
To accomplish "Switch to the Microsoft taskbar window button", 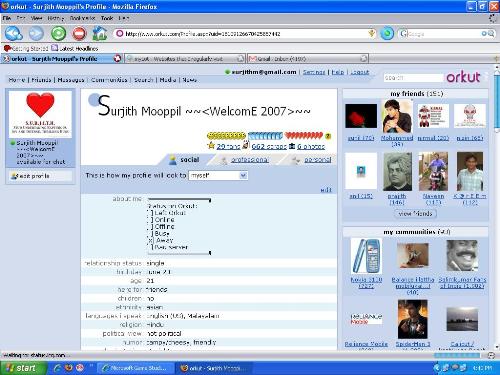I will click(x=136, y=368).
